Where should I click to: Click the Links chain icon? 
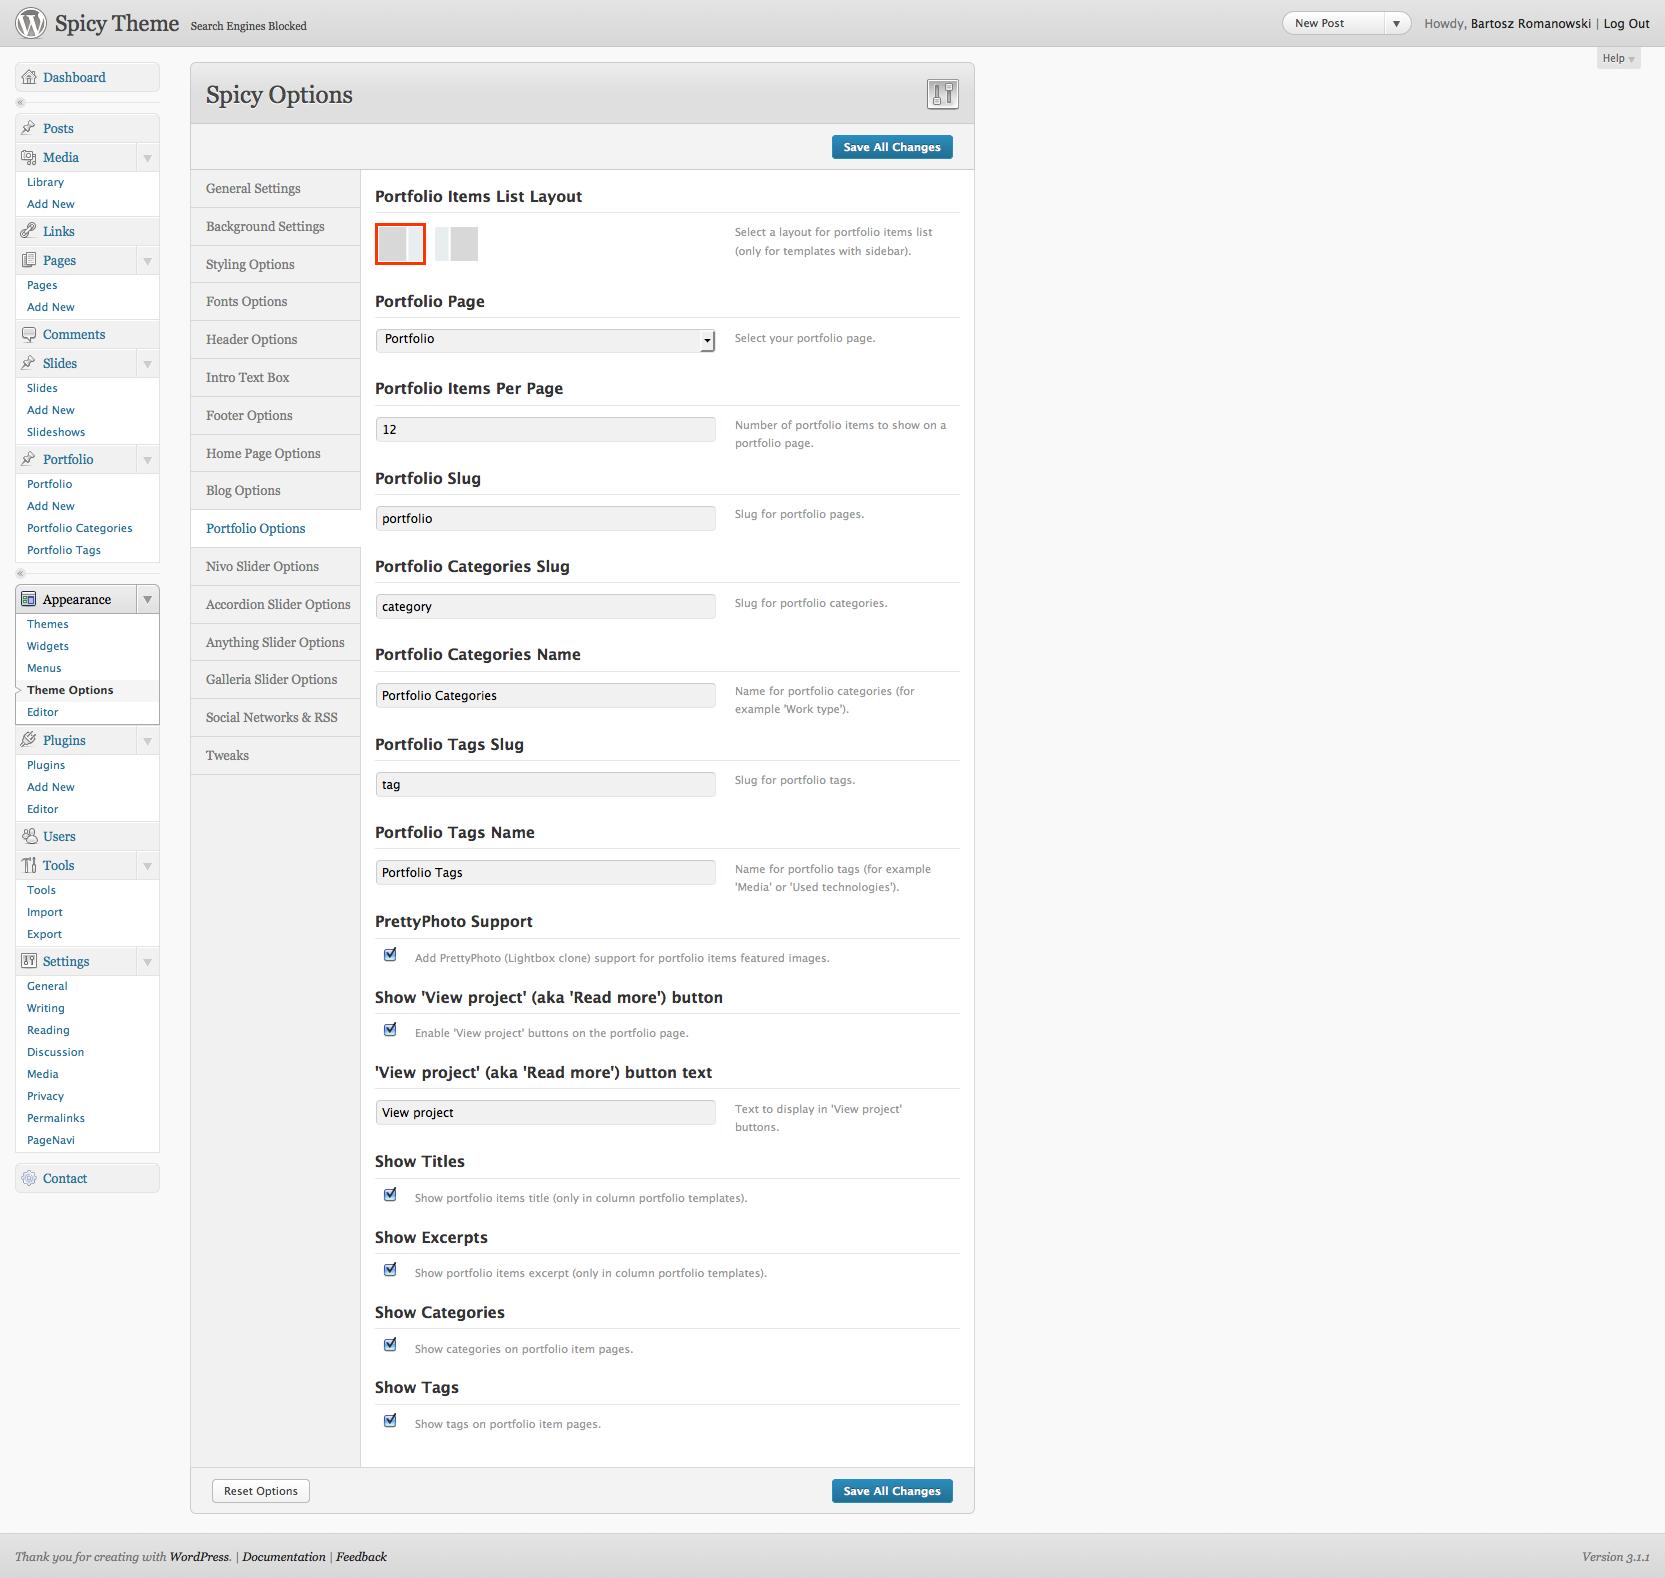coord(29,231)
